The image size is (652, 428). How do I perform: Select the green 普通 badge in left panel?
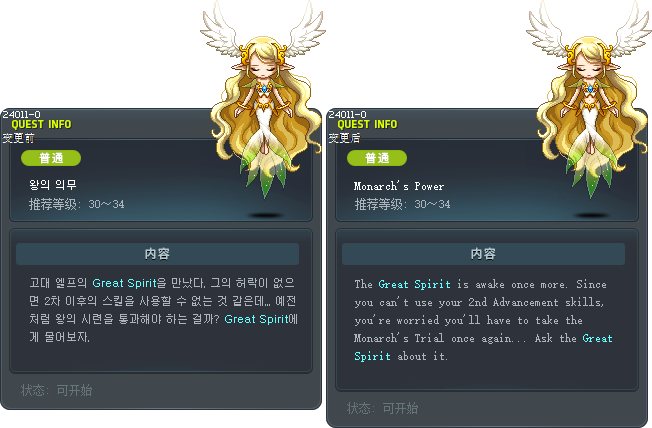point(51,158)
